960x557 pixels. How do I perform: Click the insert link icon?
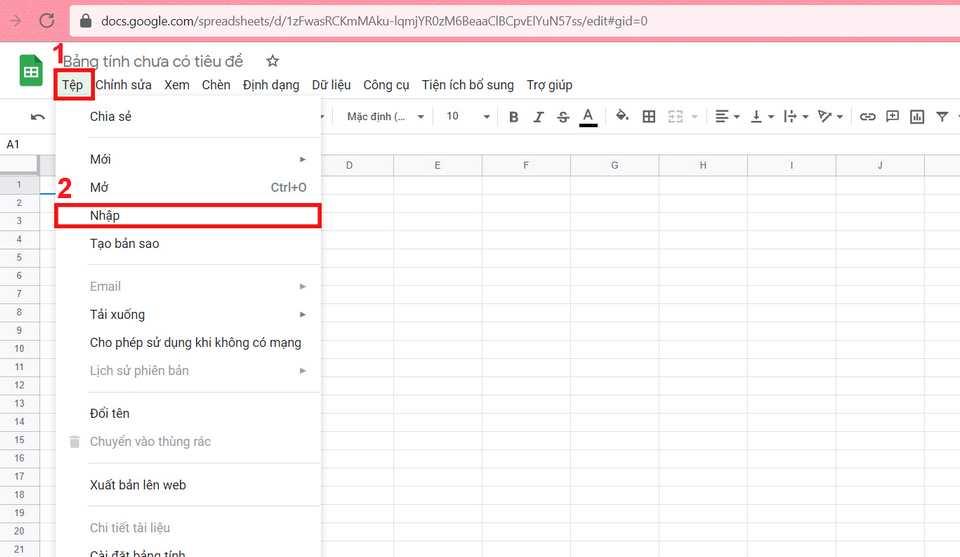click(867, 117)
